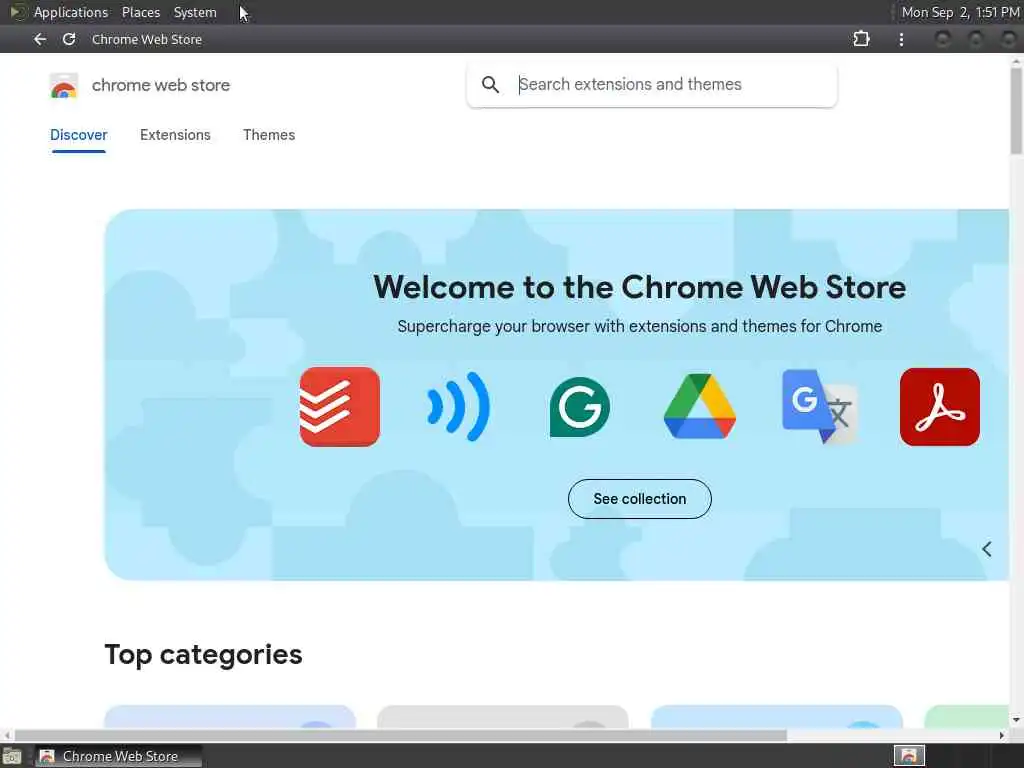The image size is (1024, 768).
Task: Open the Google Drive extension icon
Action: (x=699, y=406)
